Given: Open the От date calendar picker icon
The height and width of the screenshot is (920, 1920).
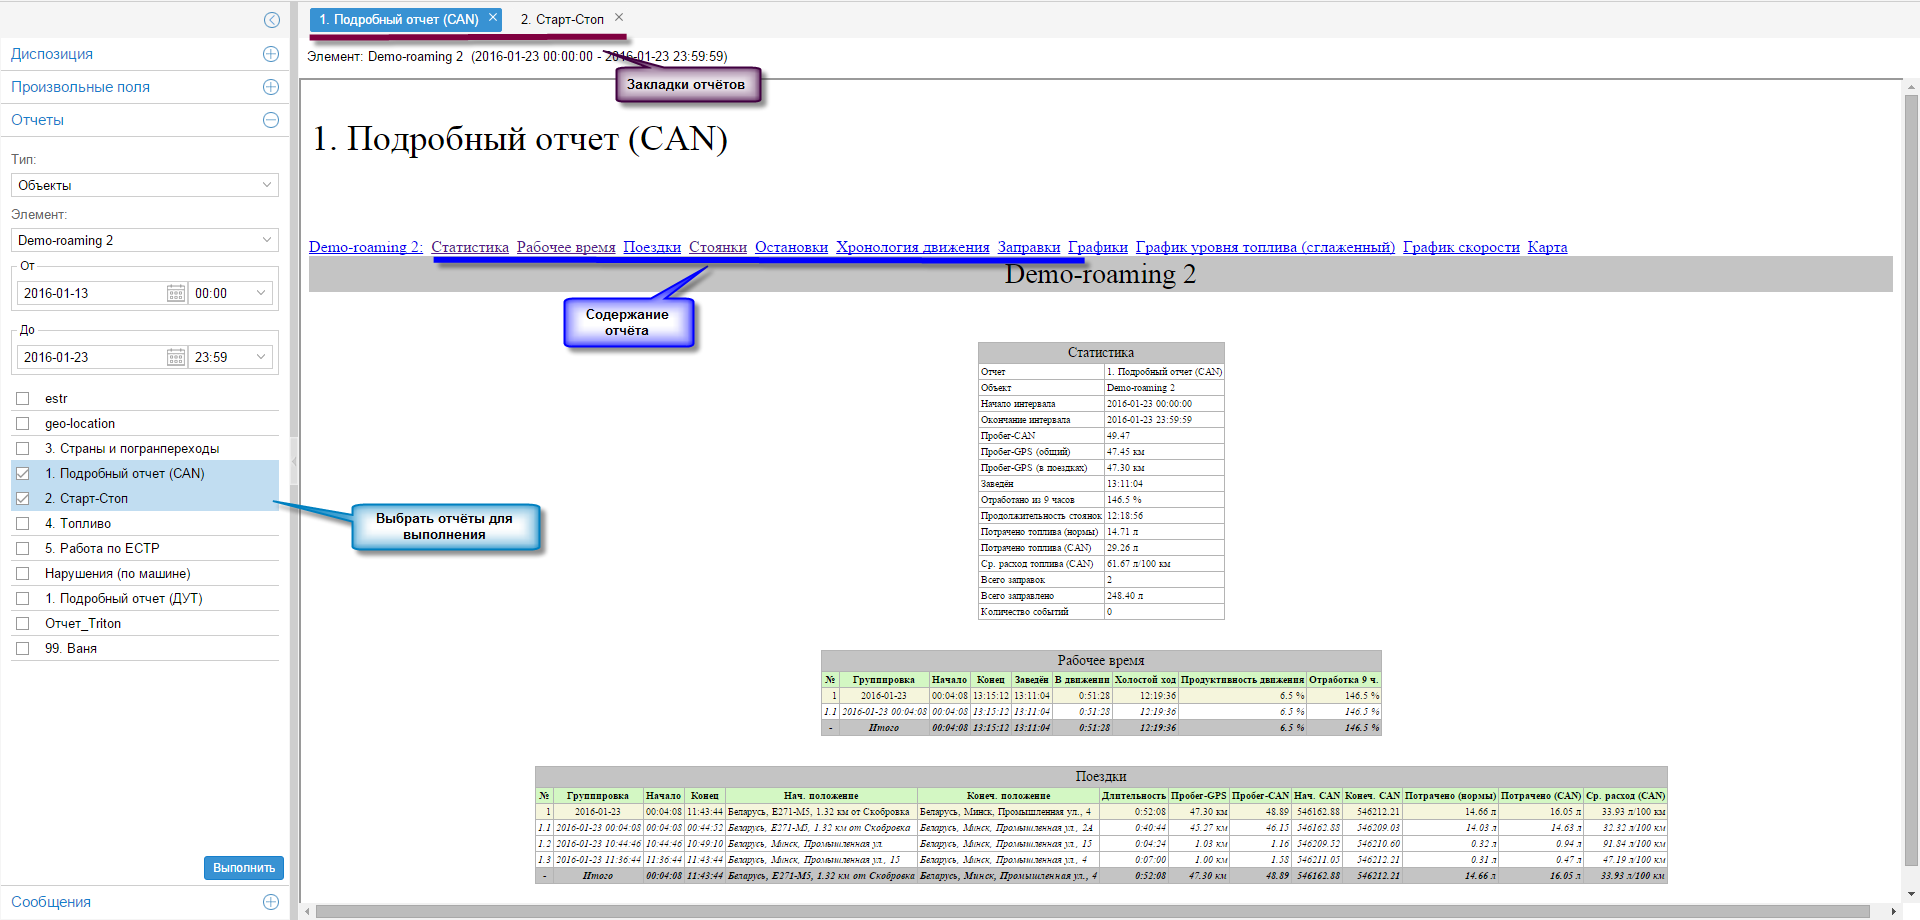Looking at the screenshot, I should pyautogui.click(x=176, y=293).
